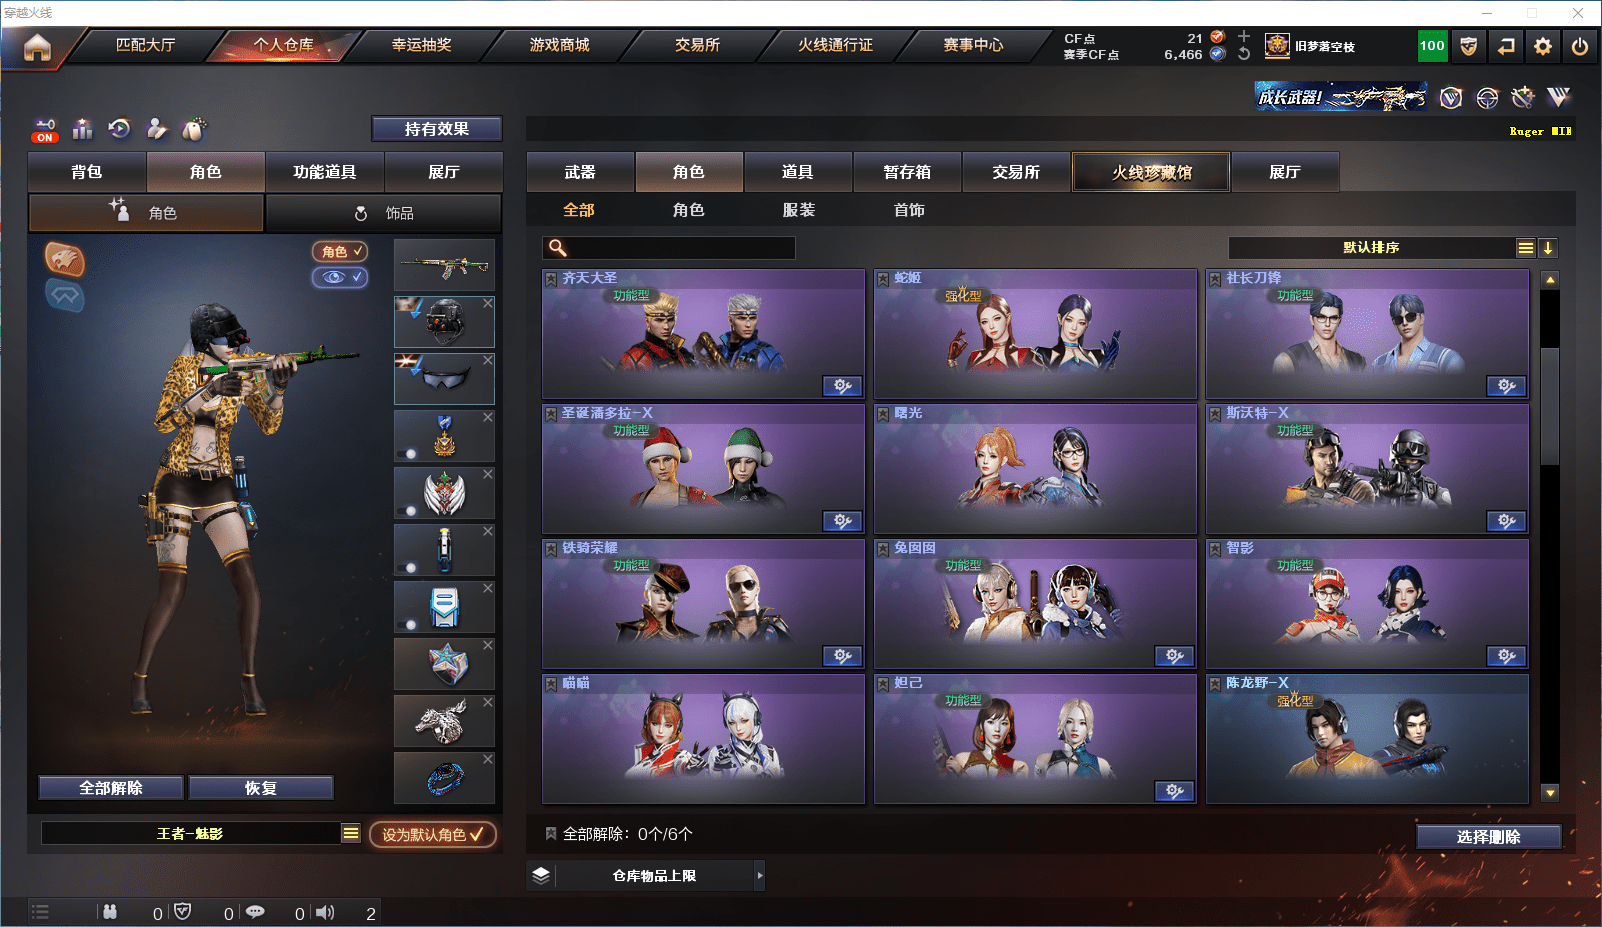Go to the home lobby icon
Screen dimensions: 1602x927
click(x=37, y=47)
